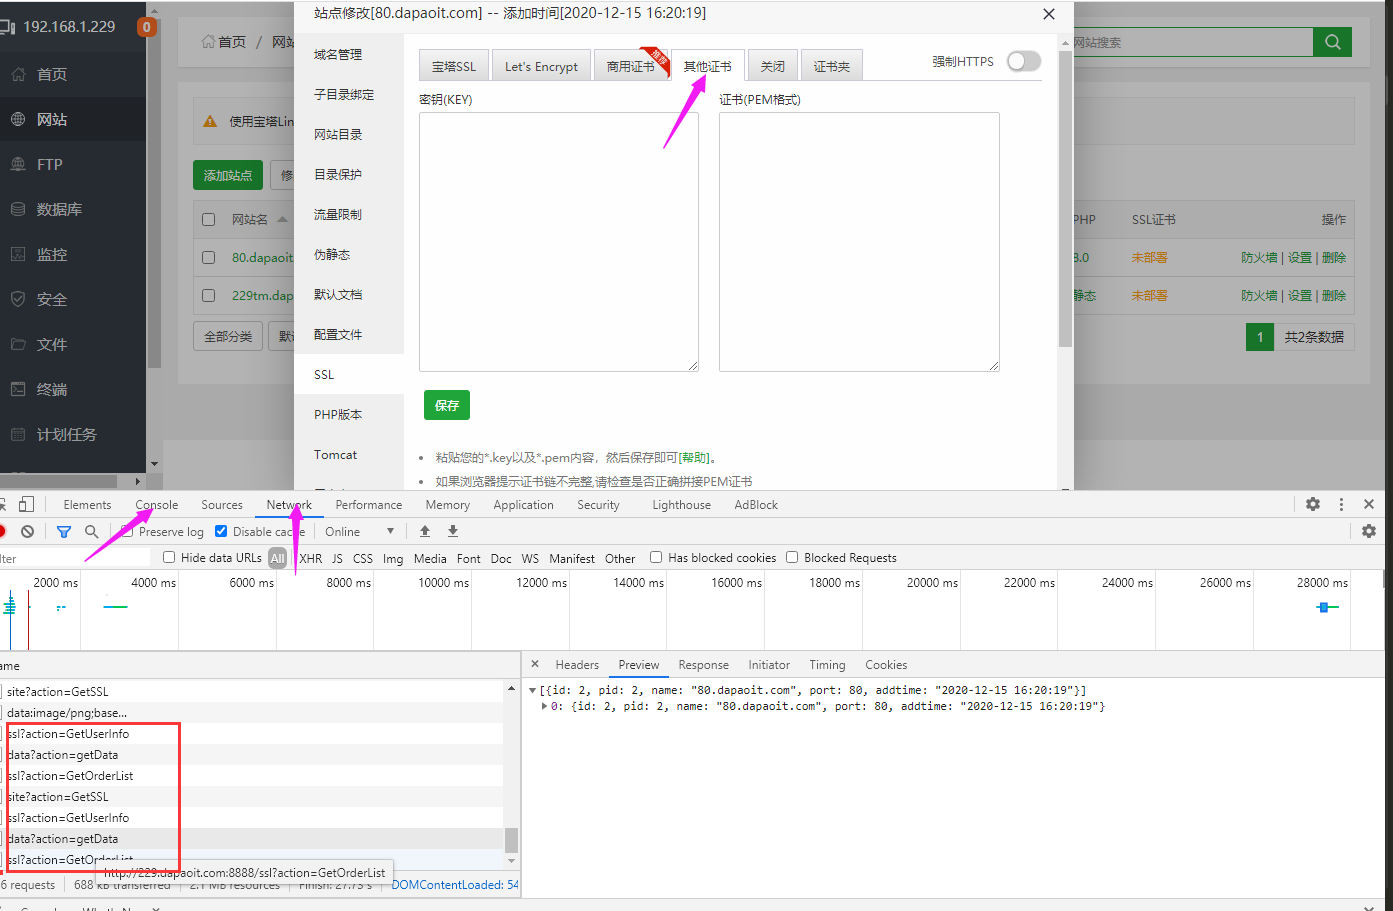This screenshot has width=1393, height=911.
Task: Open the 证书夹 tab
Action: [831, 66]
